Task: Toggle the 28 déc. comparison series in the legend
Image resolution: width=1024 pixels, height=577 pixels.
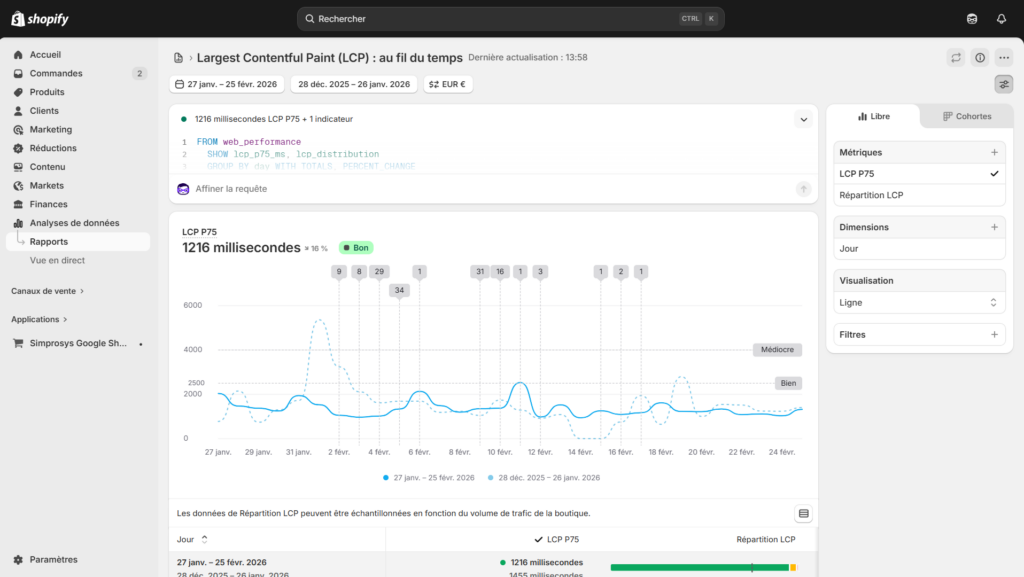Action: (546, 478)
